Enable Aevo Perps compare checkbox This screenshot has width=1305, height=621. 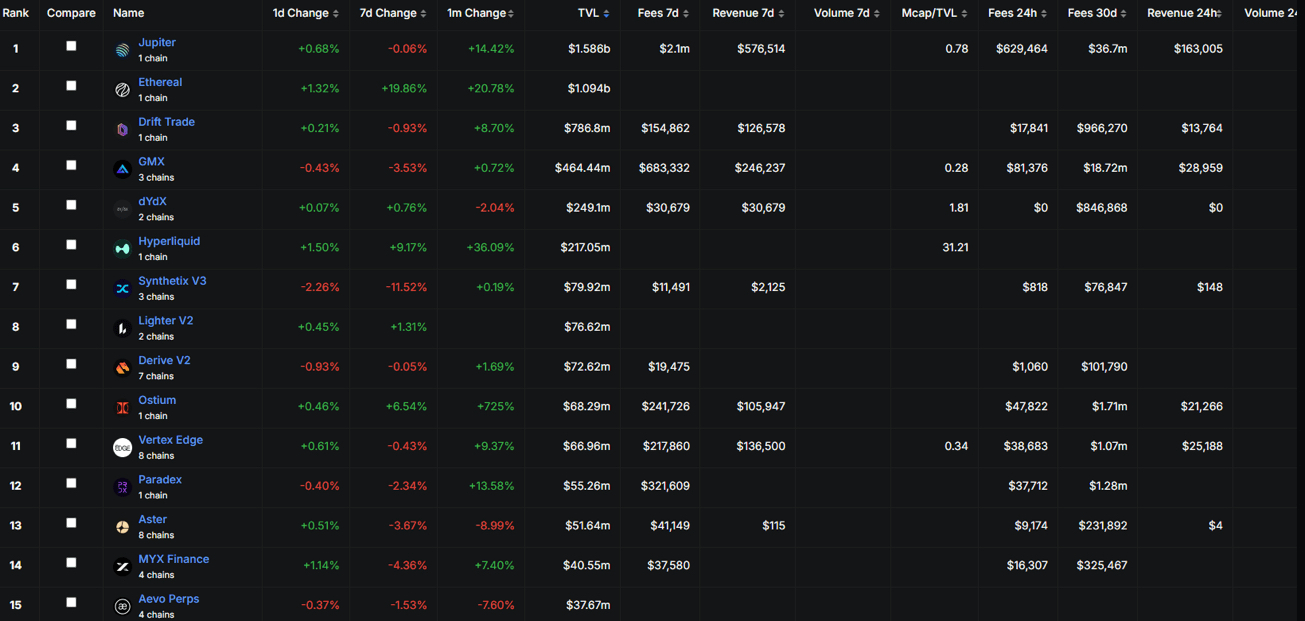(71, 603)
